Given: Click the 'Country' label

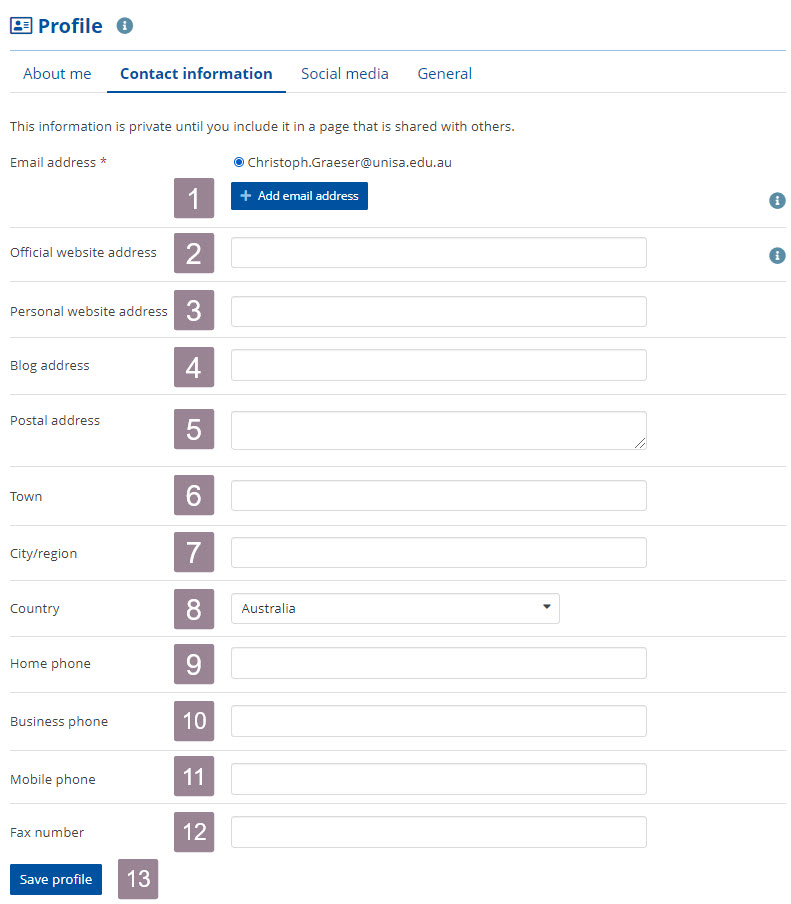Looking at the screenshot, I should [x=35, y=609].
